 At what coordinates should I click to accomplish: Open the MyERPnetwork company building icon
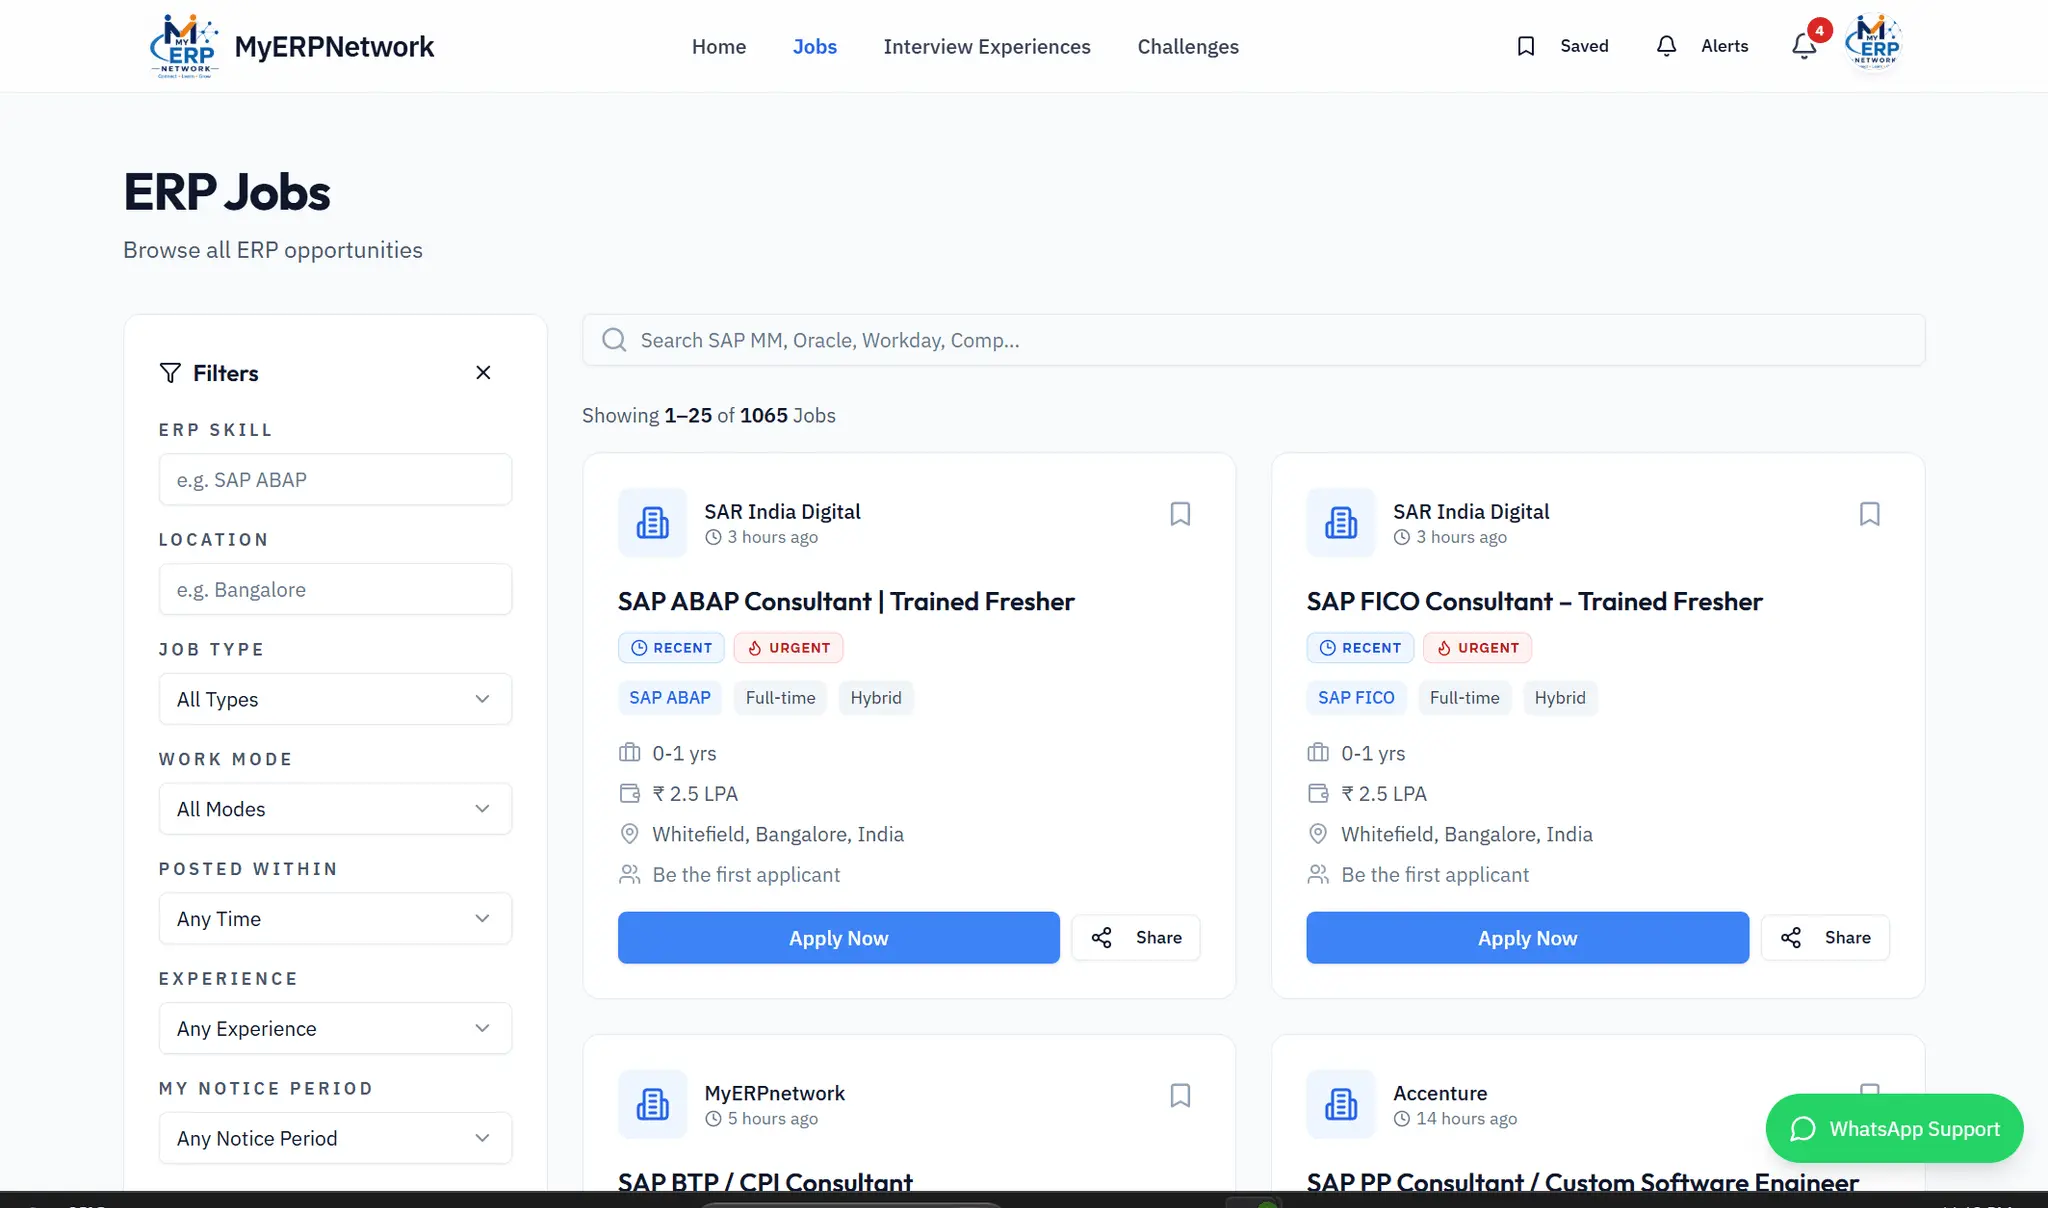(652, 1104)
